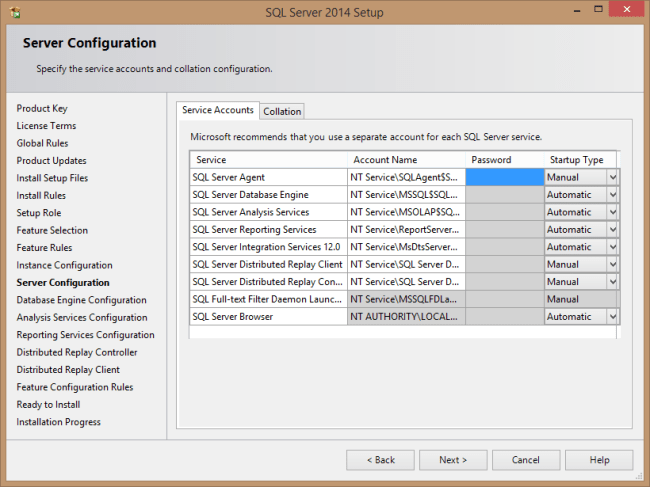Click the Next button
The height and width of the screenshot is (487, 650).
tap(452, 460)
